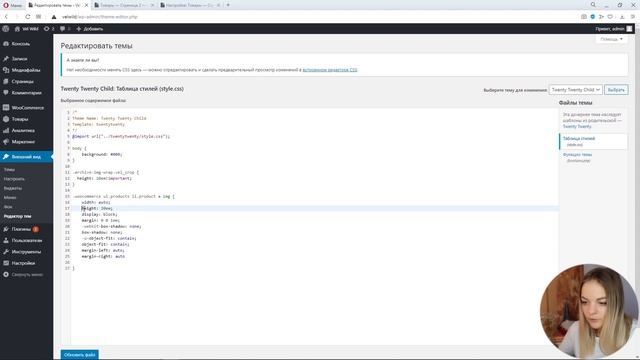Click the @import url line in editor
This screenshot has width=640, height=360.
[121, 136]
